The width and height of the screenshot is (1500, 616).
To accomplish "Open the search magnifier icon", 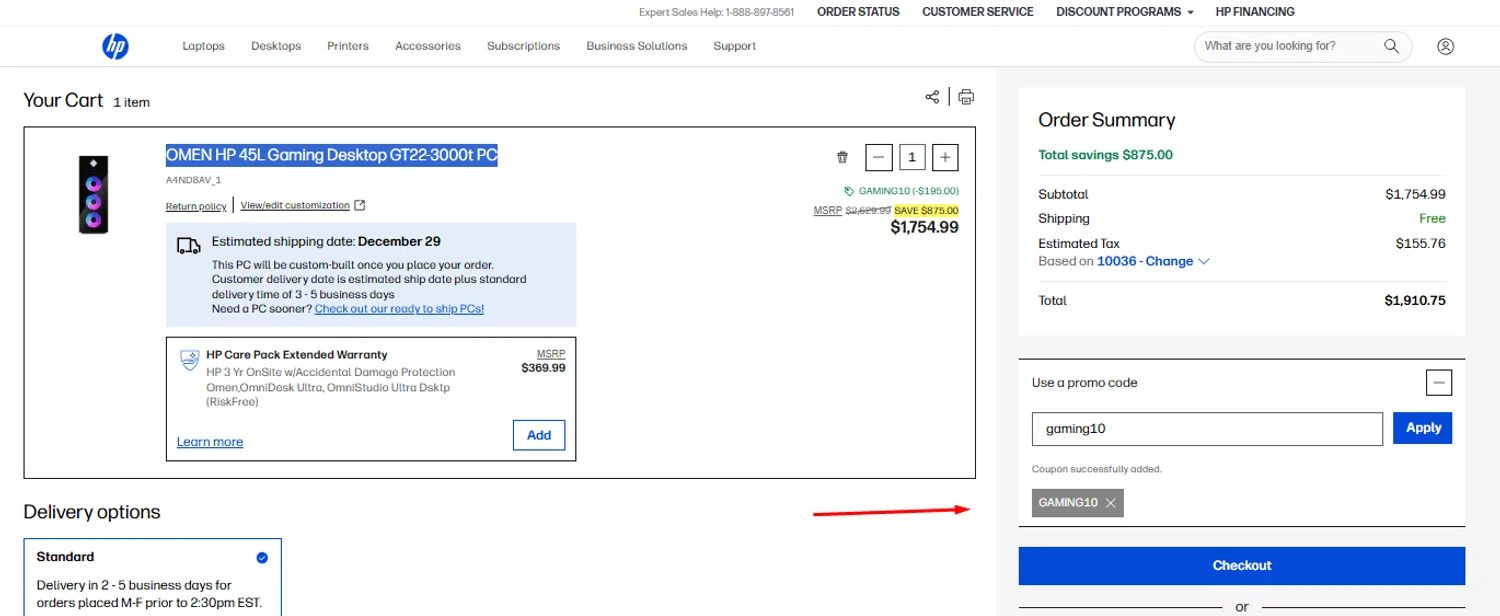I will (1391, 46).
